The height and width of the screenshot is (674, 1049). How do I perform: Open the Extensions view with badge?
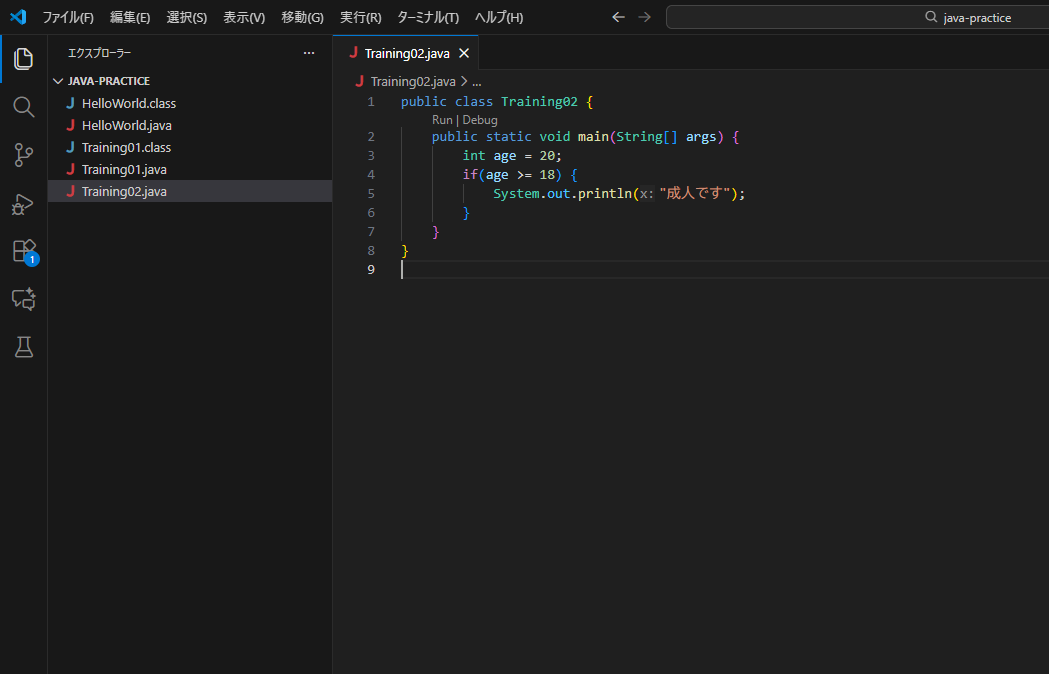[x=23, y=251]
